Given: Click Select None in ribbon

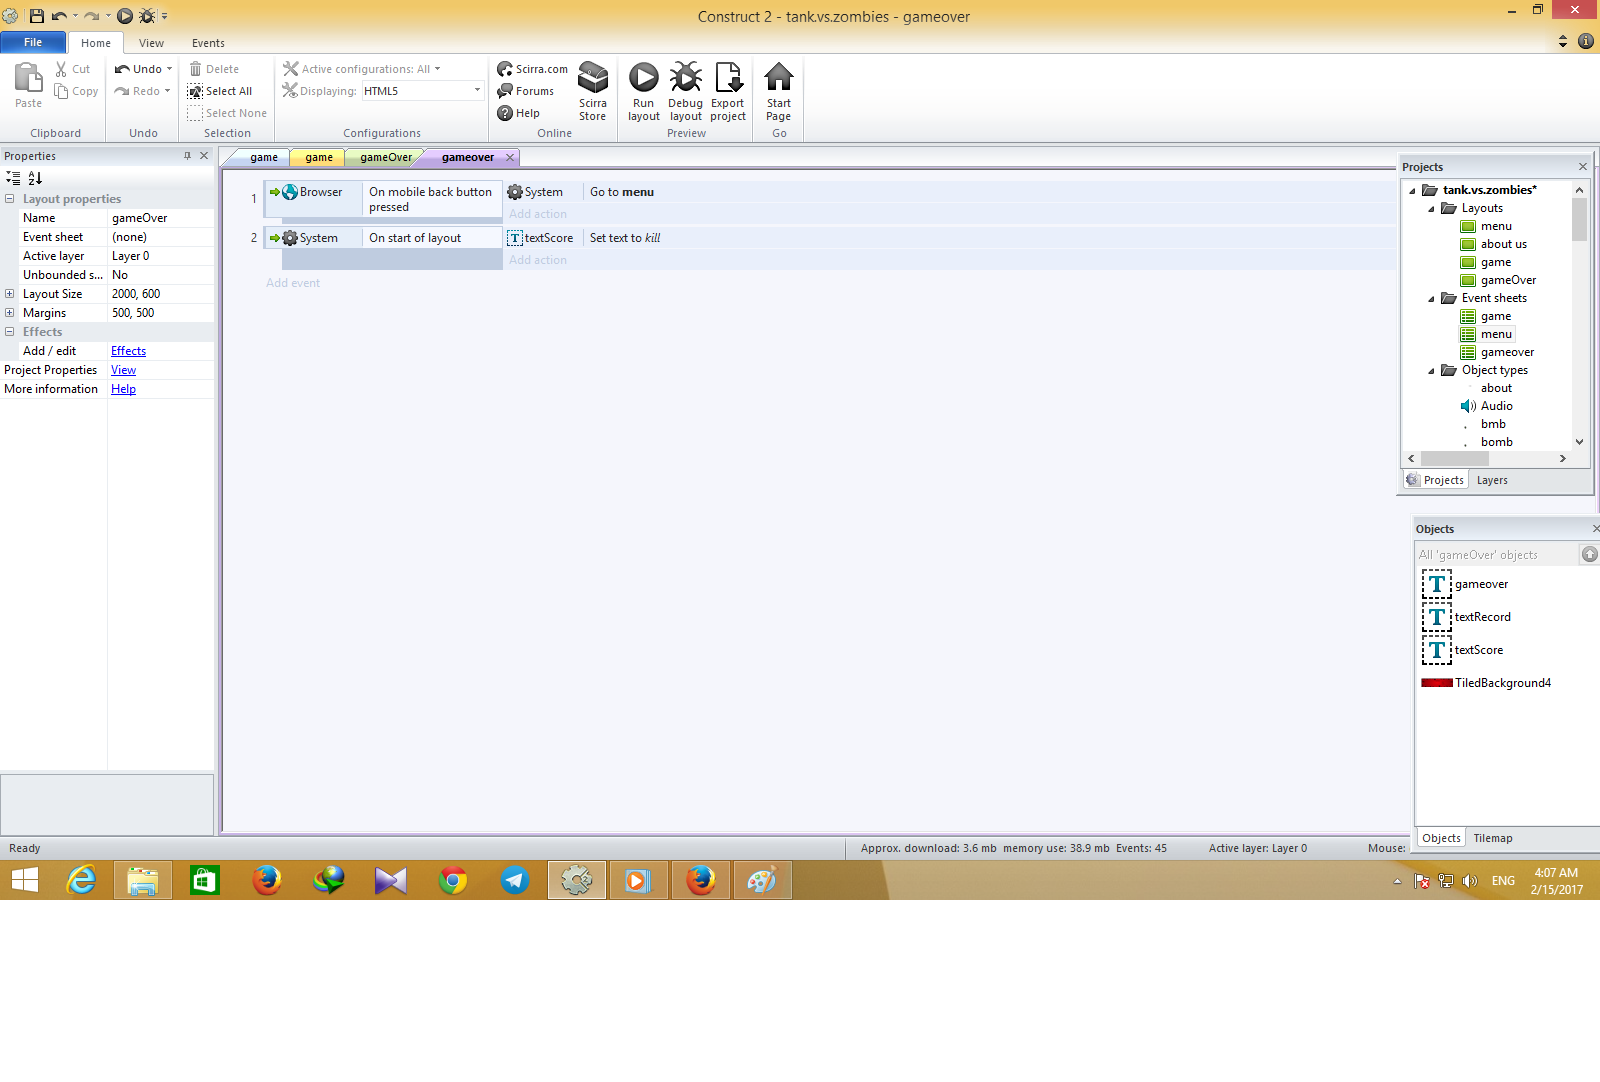Looking at the screenshot, I should tap(227, 113).
